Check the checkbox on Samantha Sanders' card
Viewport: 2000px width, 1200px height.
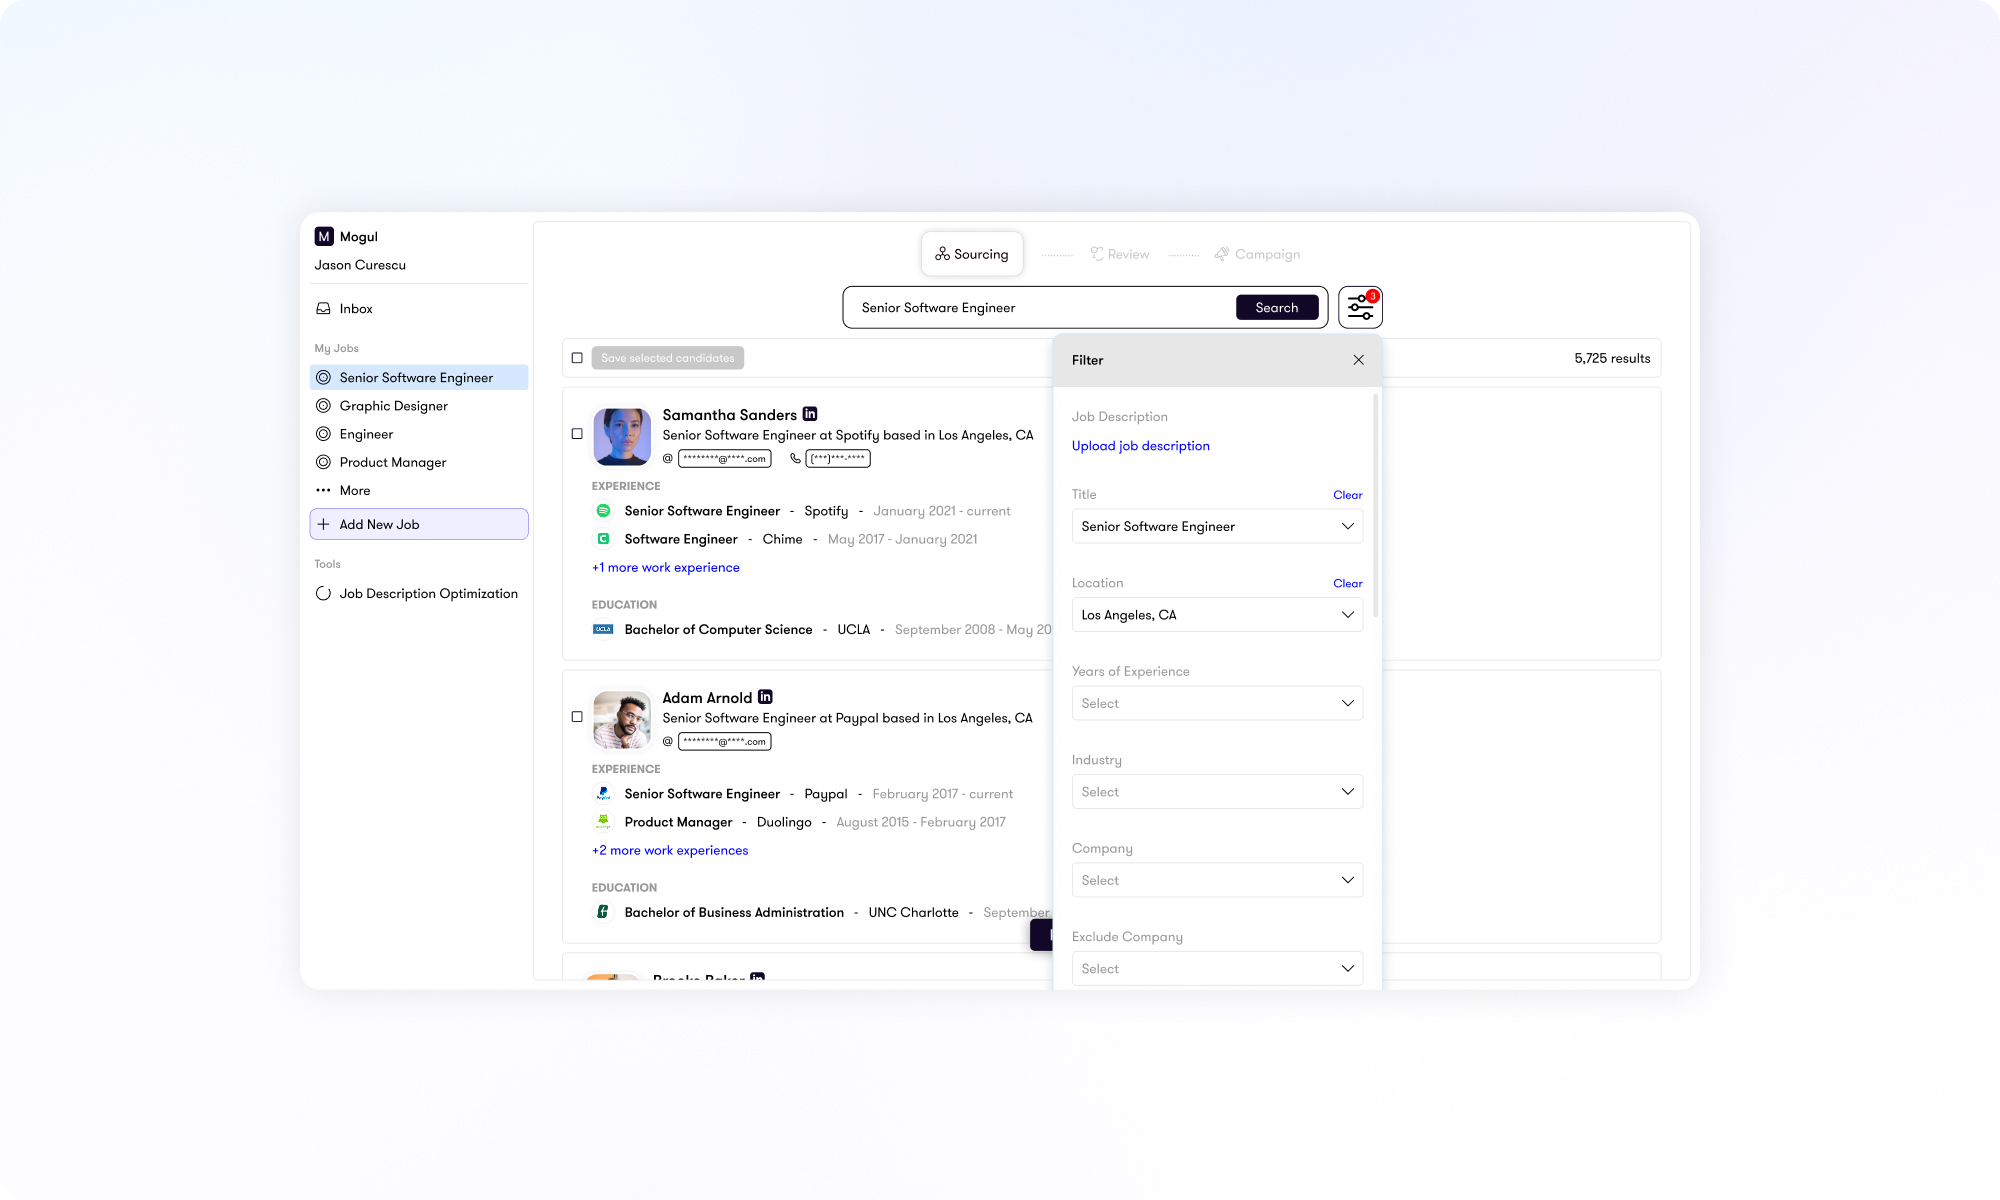[577, 434]
